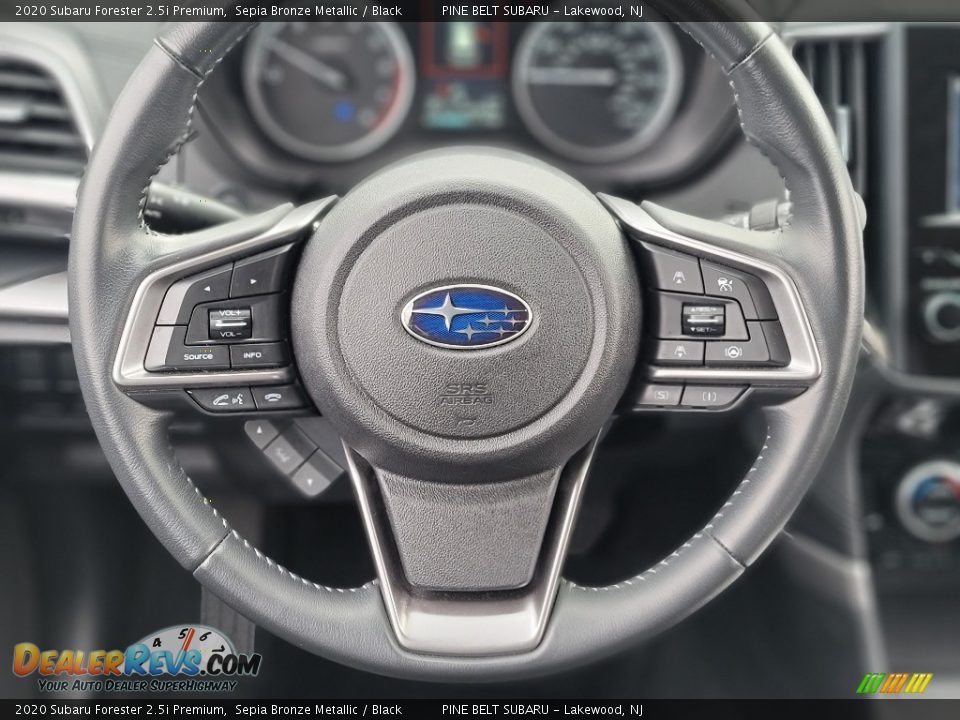This screenshot has width=960, height=720.
Task: Click the DealerRevs.com logo
Action: coord(136,660)
